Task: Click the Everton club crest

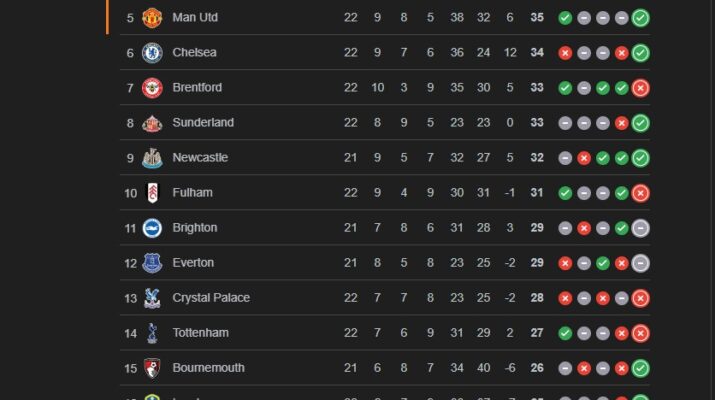Action: point(152,263)
